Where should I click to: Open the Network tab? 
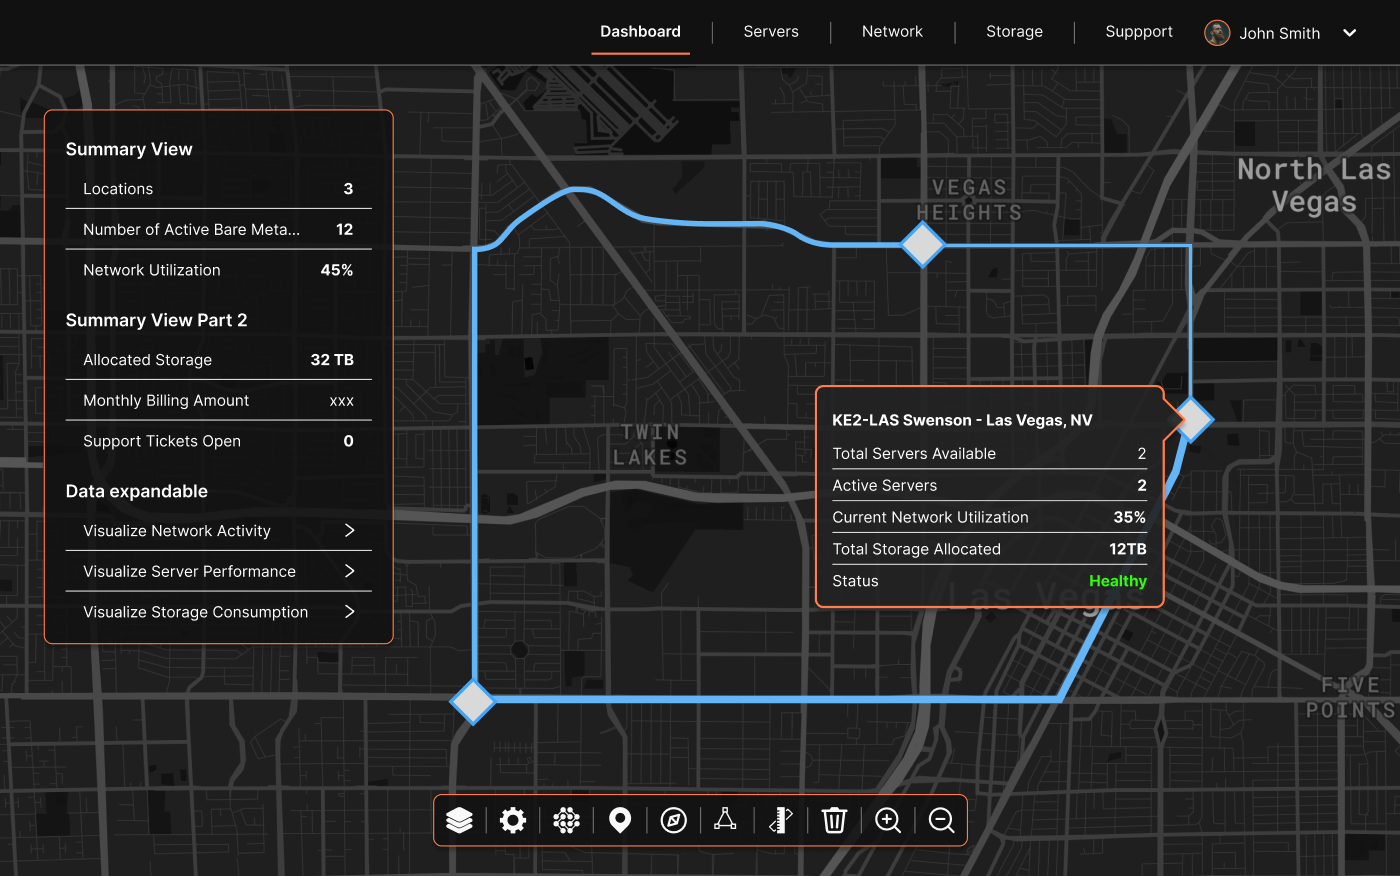[x=892, y=32]
